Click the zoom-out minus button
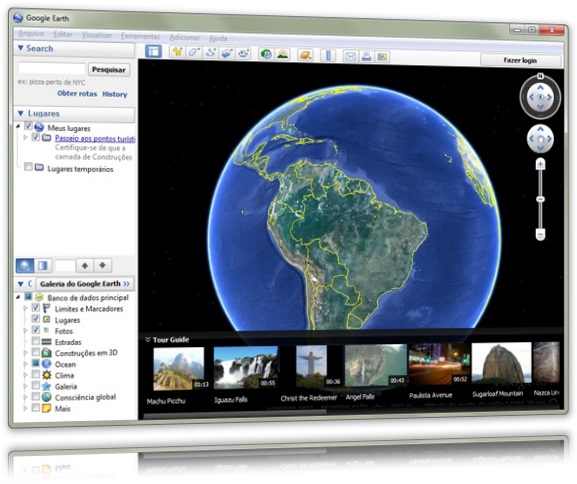 540,234
